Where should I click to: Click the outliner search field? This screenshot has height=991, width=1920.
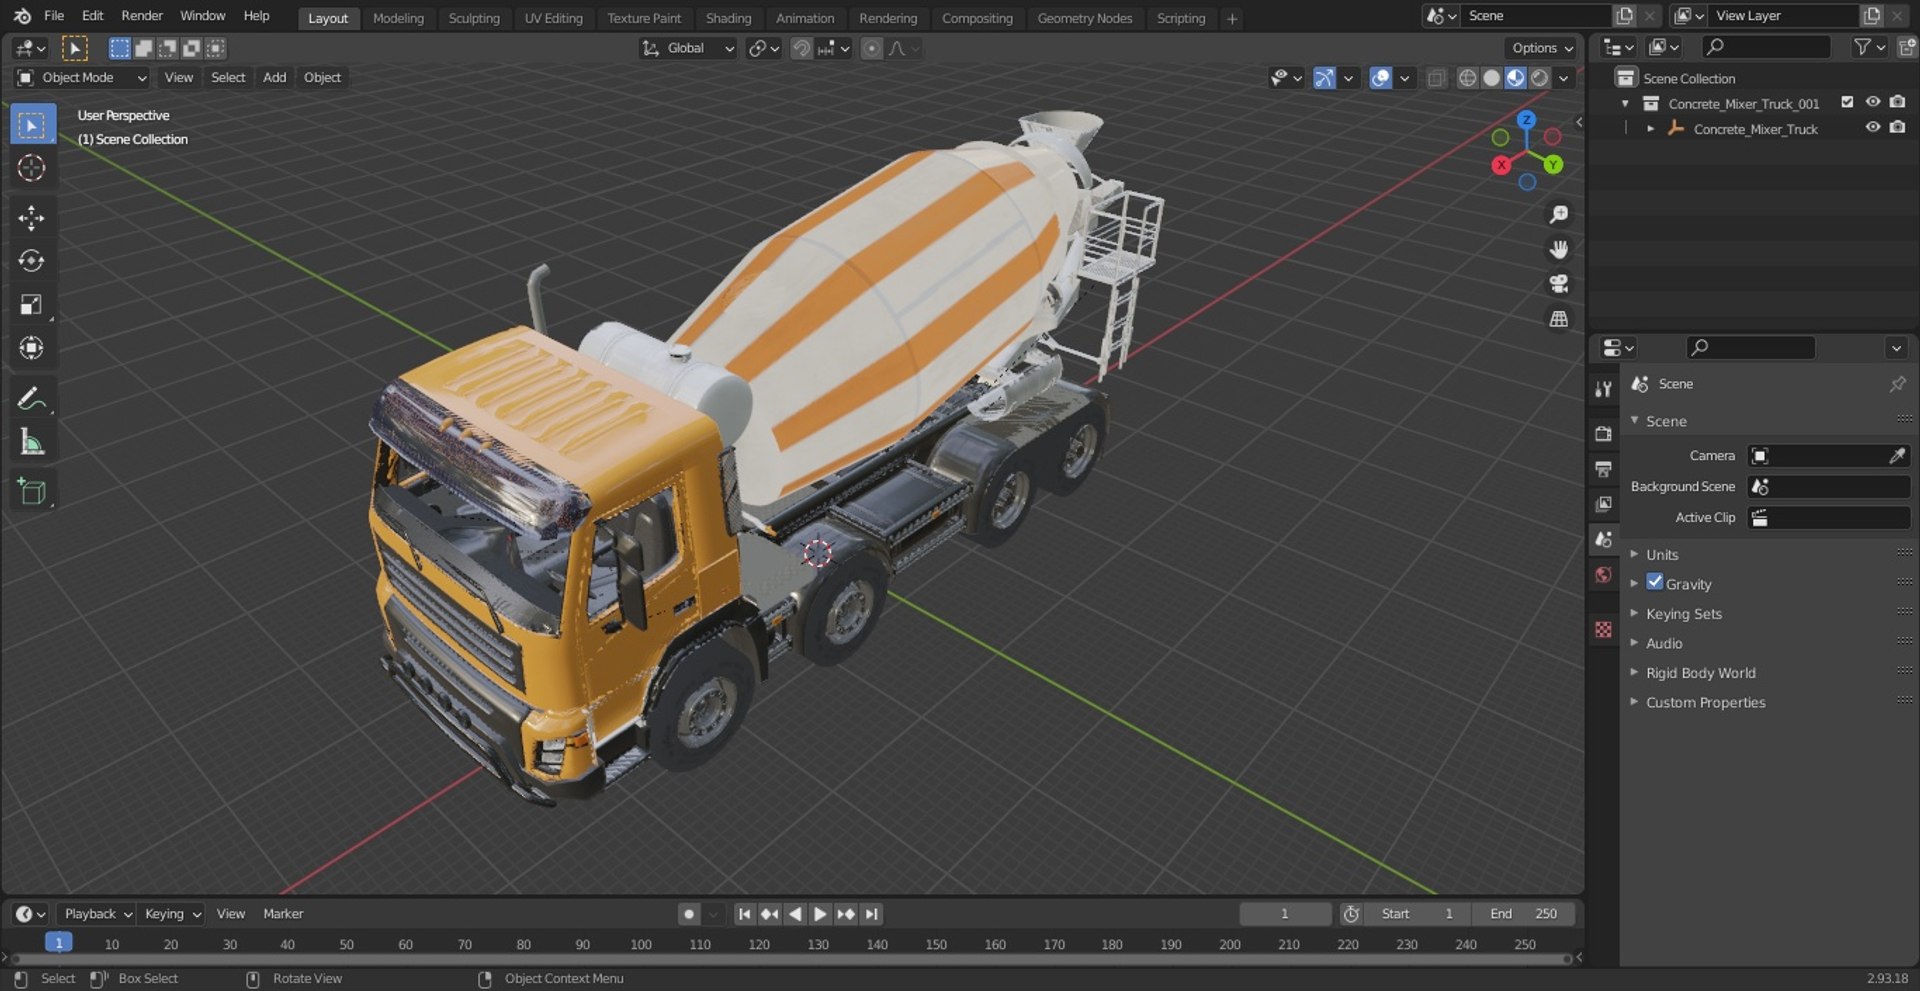1767,47
